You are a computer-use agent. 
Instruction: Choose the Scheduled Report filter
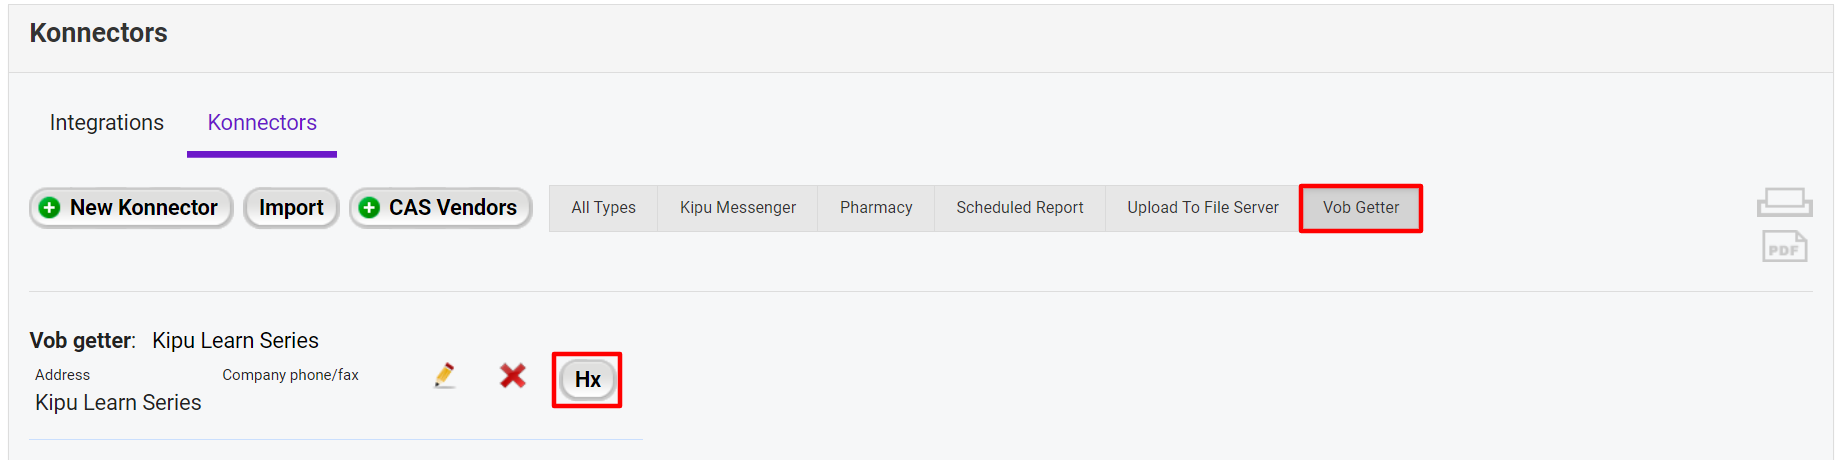[x=1020, y=208]
